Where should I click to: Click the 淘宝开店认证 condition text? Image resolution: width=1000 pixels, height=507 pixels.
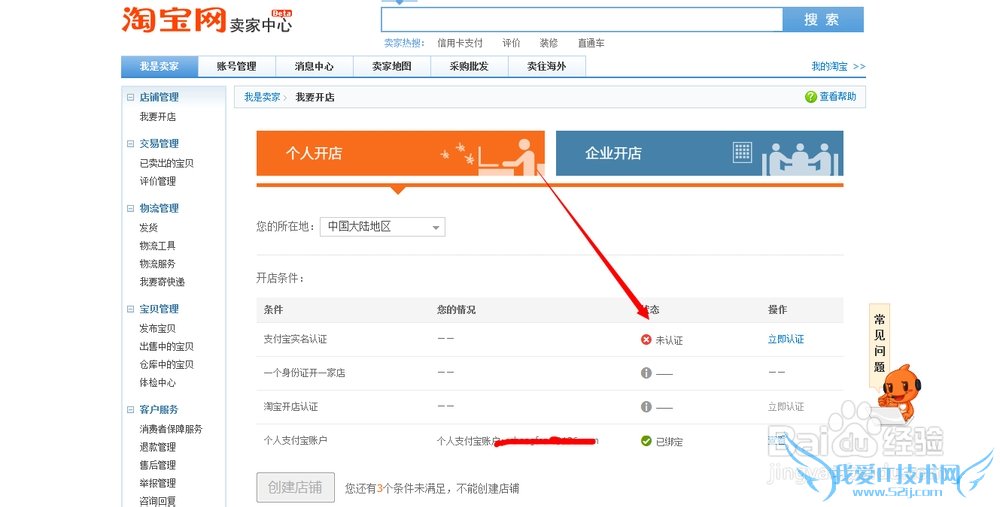pos(291,407)
